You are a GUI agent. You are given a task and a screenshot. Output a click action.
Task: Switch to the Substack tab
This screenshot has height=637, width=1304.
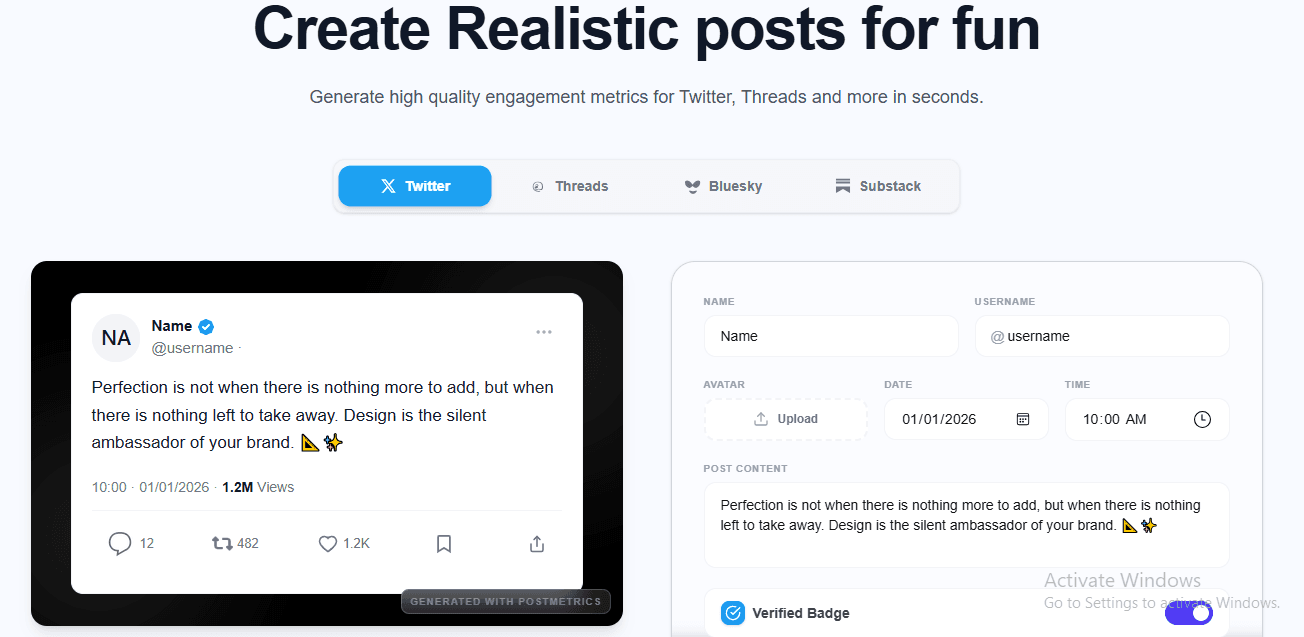pyautogui.click(x=877, y=185)
